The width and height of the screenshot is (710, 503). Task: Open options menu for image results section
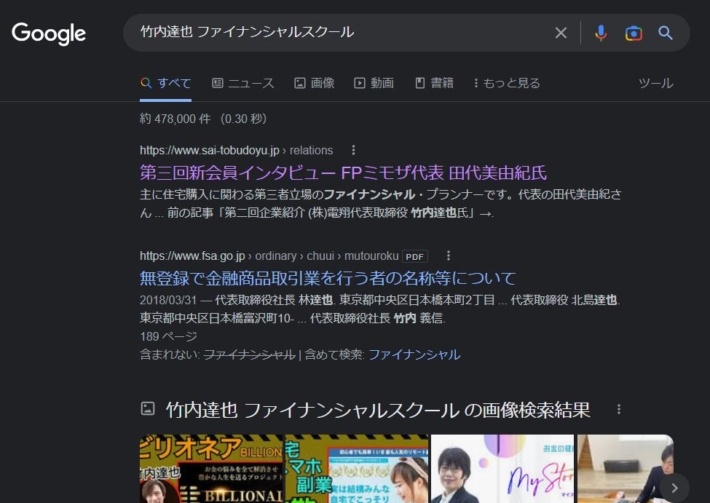click(619, 409)
